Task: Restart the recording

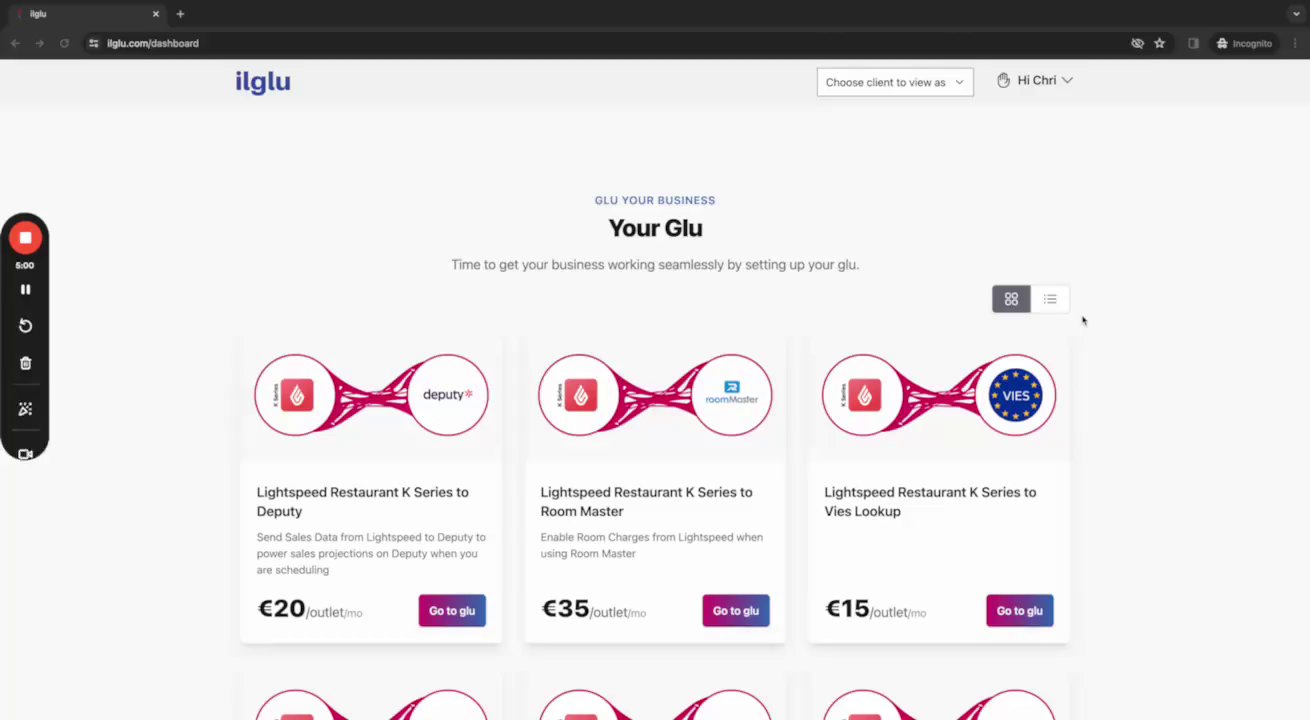Action: point(25,326)
